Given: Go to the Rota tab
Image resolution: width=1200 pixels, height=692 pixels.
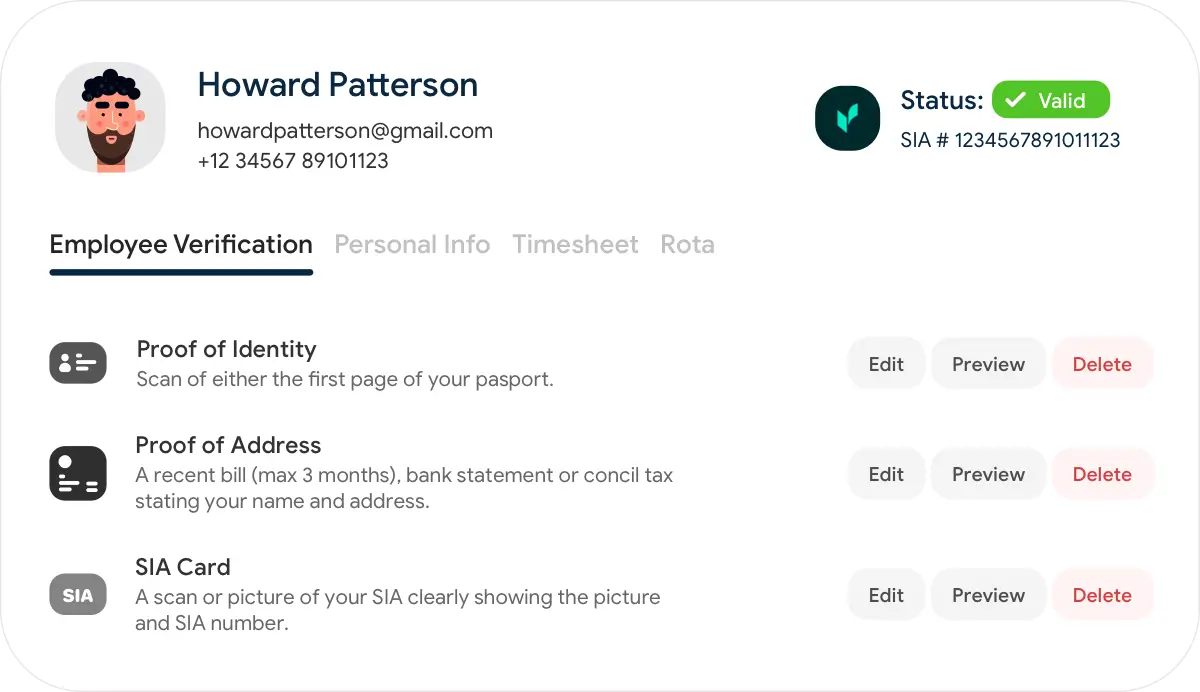Looking at the screenshot, I should (687, 245).
